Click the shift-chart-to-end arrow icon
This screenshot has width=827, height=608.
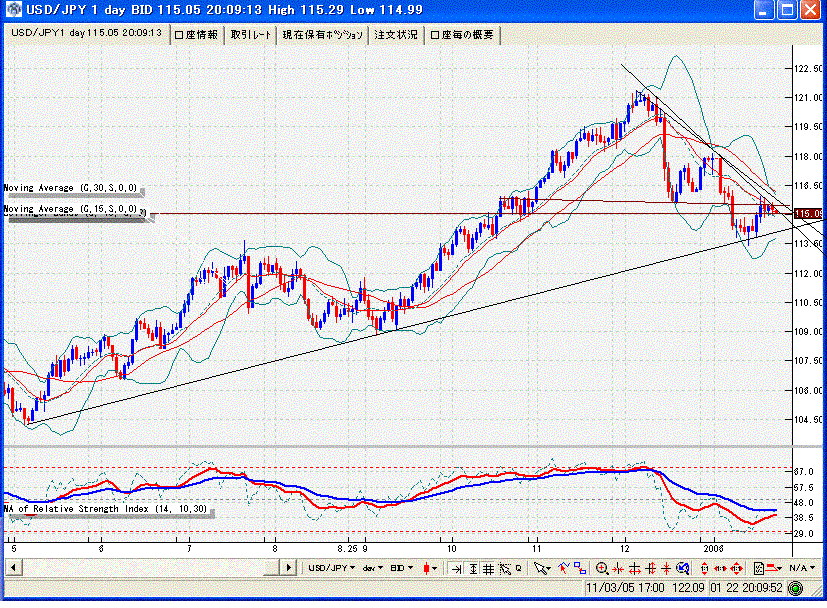tap(456, 568)
